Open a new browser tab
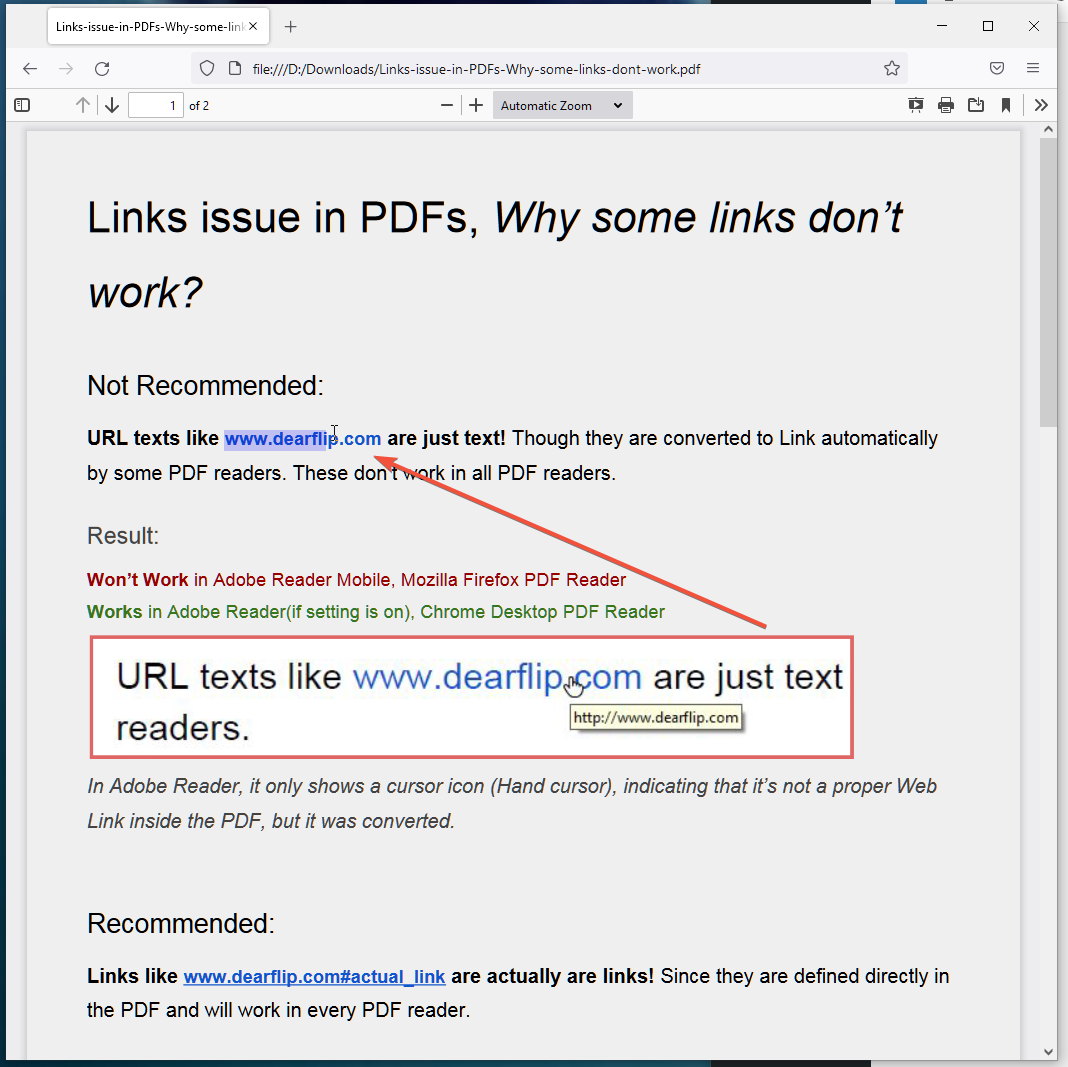The width and height of the screenshot is (1068, 1067). pos(290,27)
